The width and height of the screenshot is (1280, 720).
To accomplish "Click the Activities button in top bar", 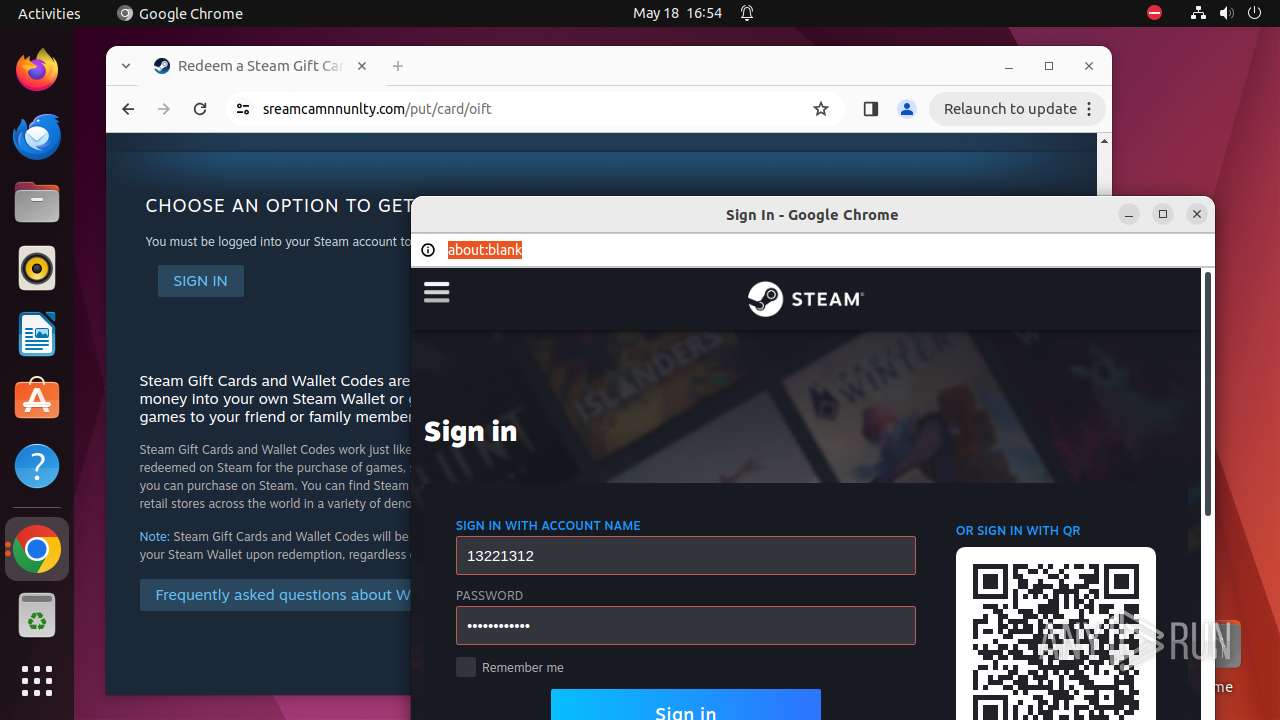I will [x=49, y=13].
